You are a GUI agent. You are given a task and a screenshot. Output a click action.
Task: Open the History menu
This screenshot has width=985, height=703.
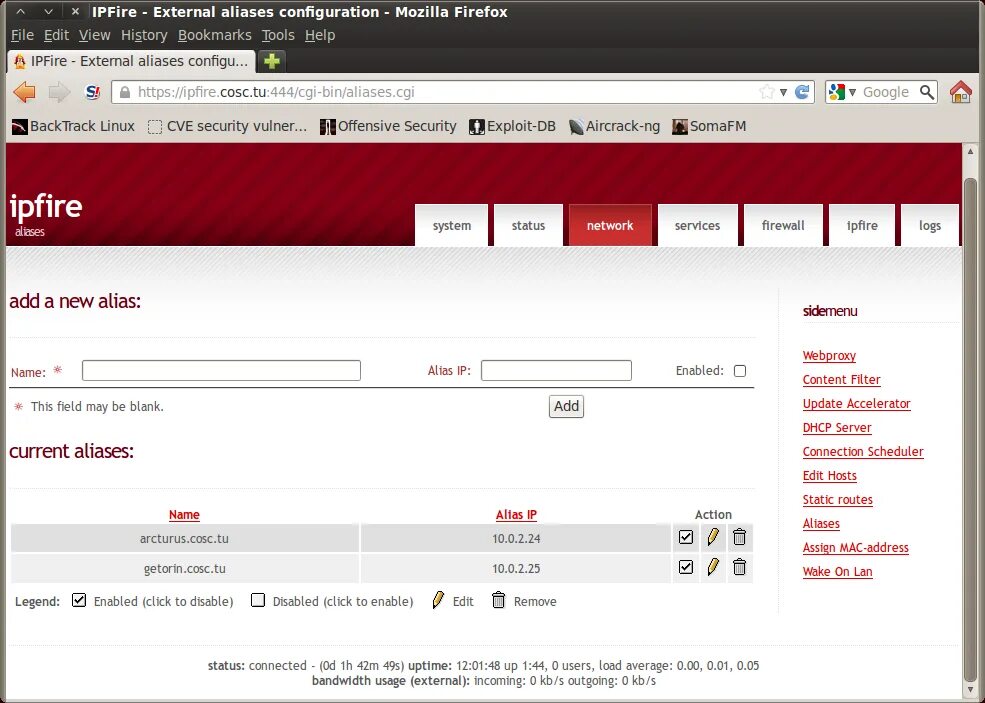click(144, 35)
